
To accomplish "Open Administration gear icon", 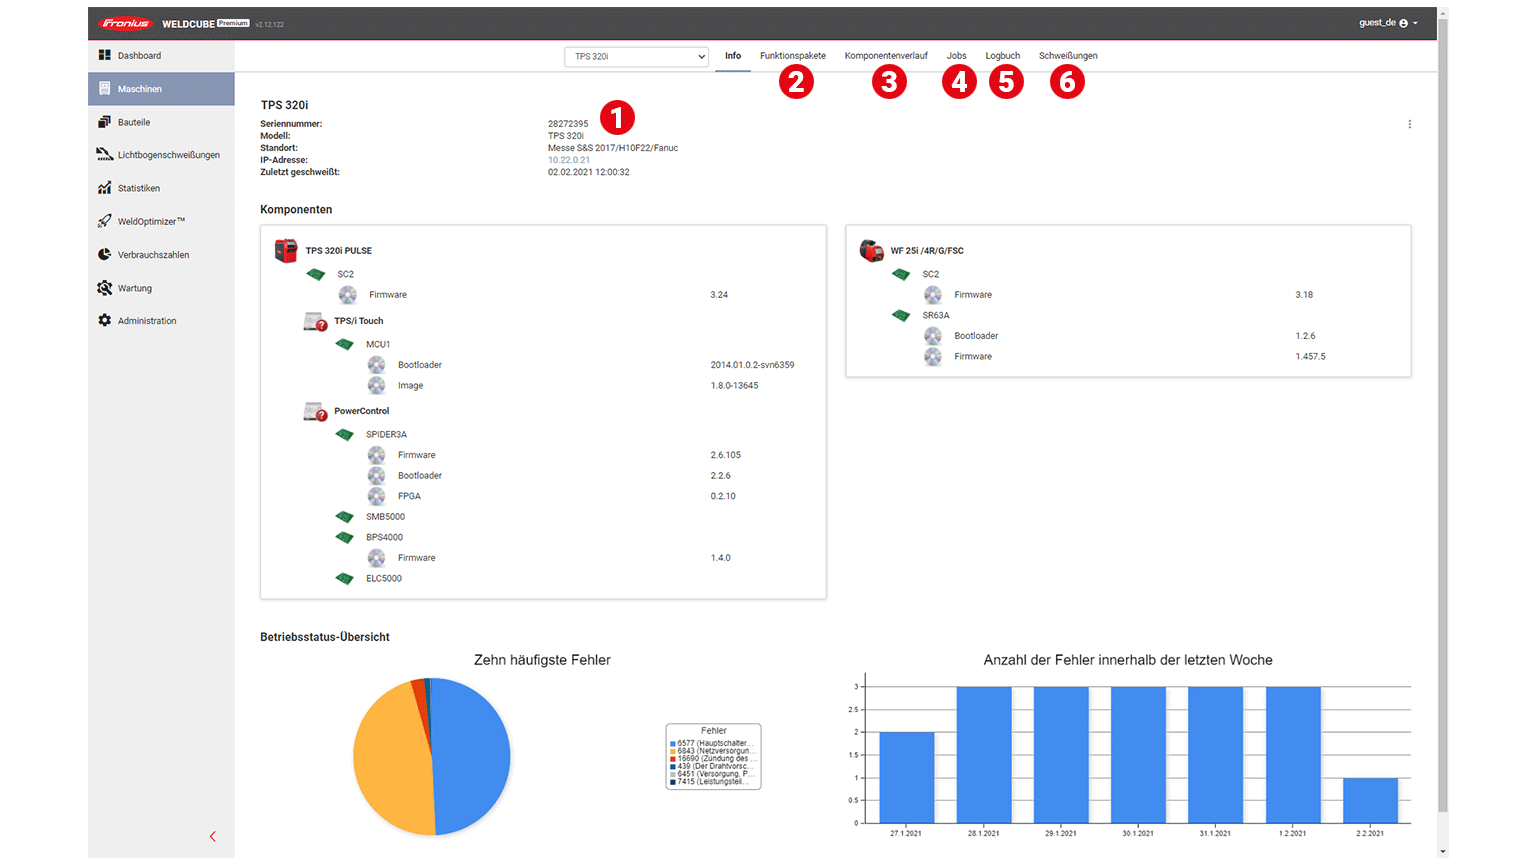I will pyautogui.click(x=105, y=321).
